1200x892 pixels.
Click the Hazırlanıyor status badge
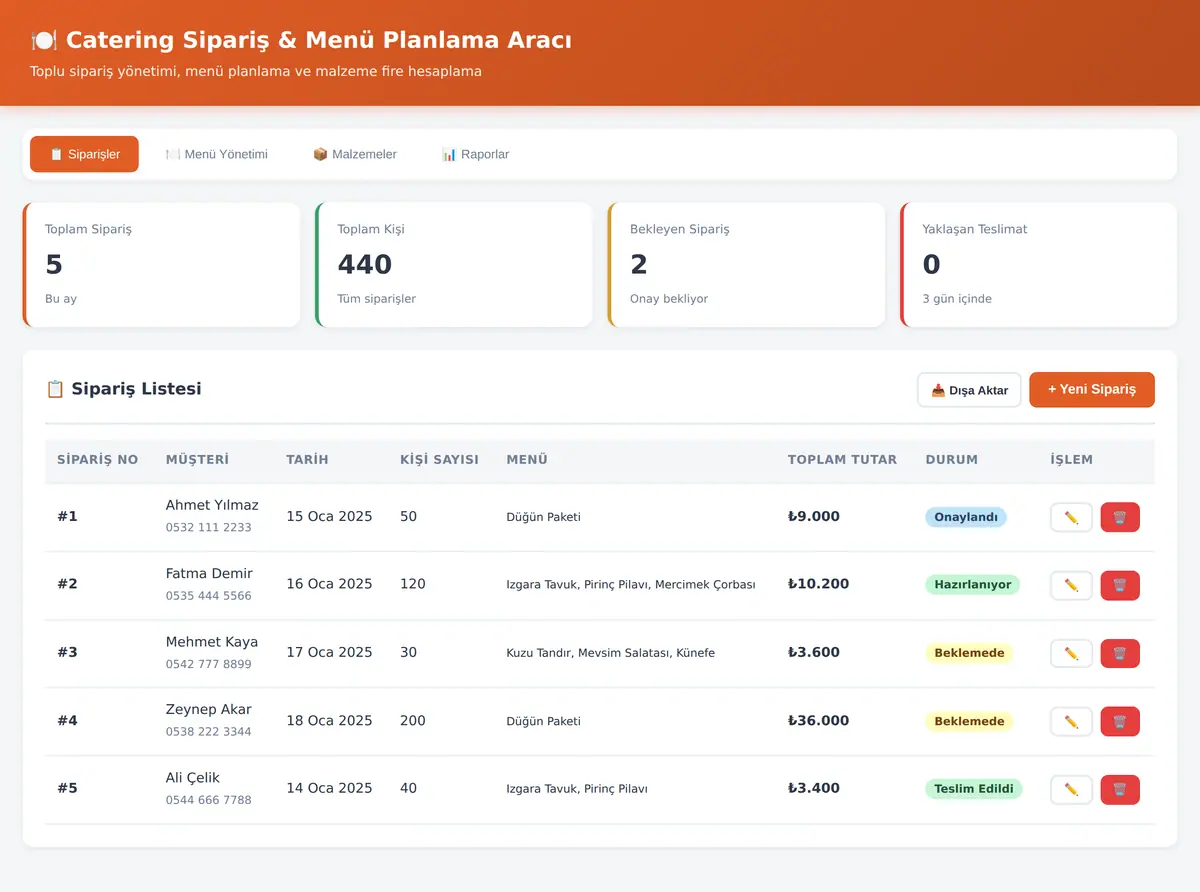972,584
